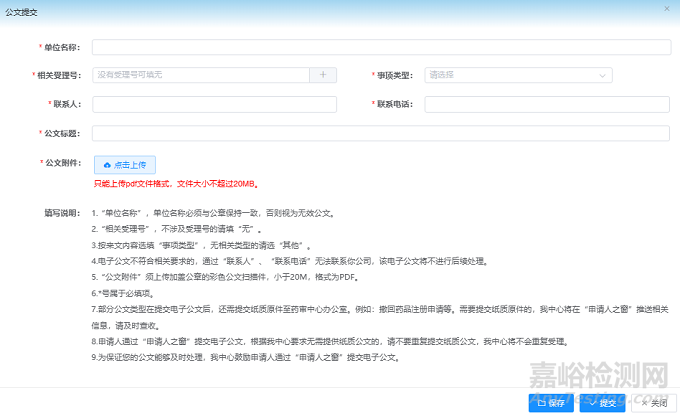Click the 联系电话 input field
The image size is (680, 416).
pyautogui.click(x=547, y=104)
